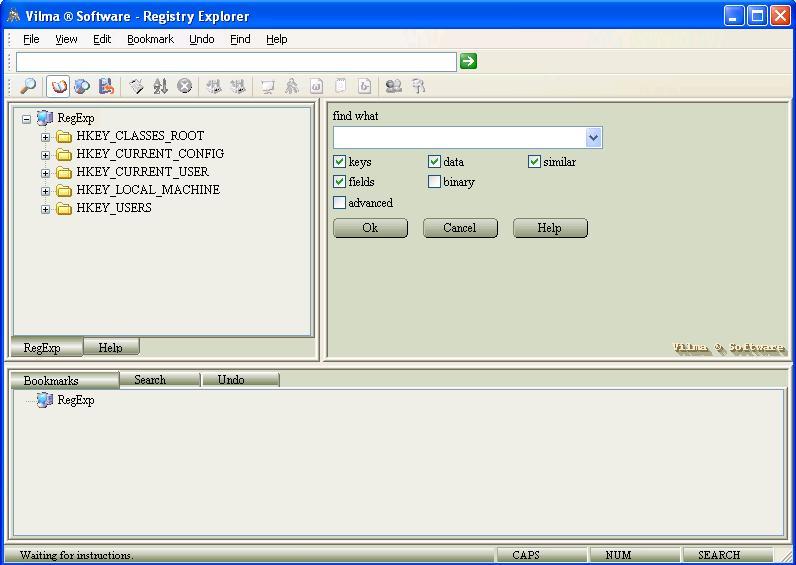This screenshot has width=796, height=565.
Task: Click the Registry Explorer title bar app icon
Action: pos(13,16)
